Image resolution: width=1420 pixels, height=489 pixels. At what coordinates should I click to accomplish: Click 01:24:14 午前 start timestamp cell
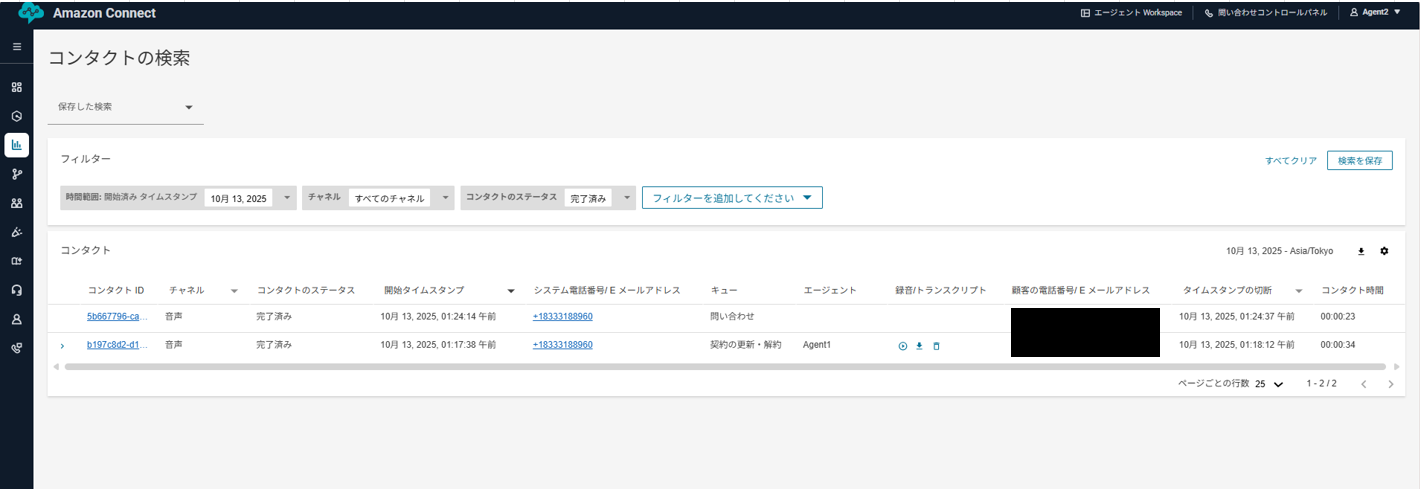pyautogui.click(x=438, y=316)
